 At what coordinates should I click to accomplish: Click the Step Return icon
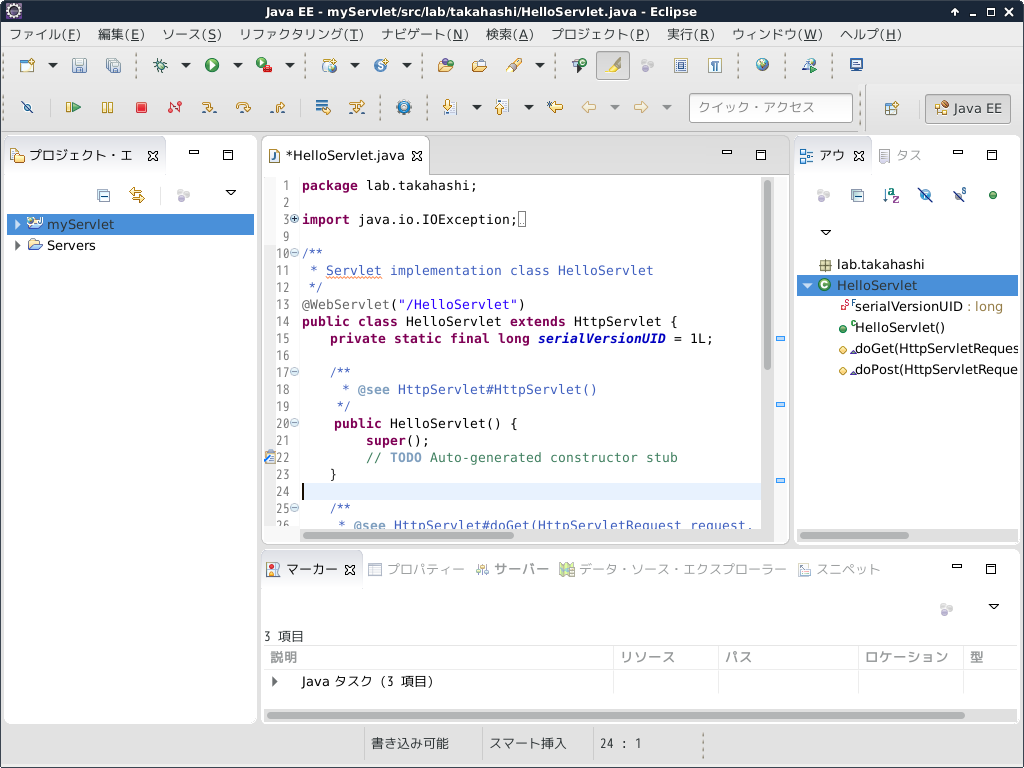click(x=278, y=107)
